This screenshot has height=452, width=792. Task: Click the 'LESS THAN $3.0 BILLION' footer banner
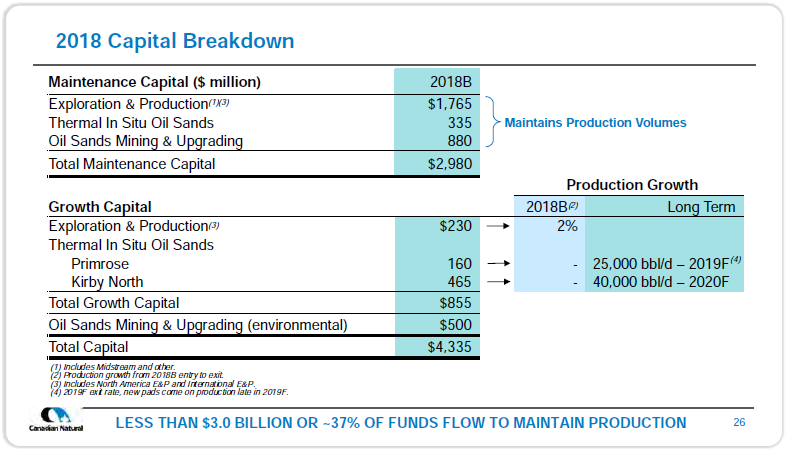point(401,423)
